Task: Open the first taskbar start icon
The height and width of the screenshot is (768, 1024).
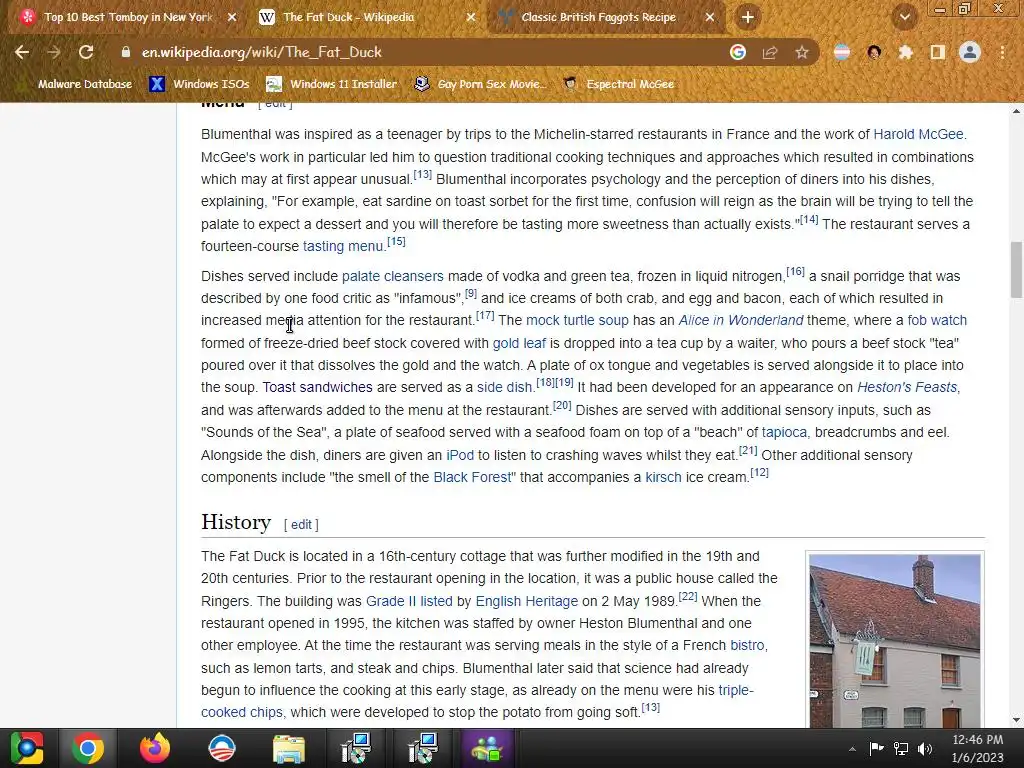Action: [27, 748]
